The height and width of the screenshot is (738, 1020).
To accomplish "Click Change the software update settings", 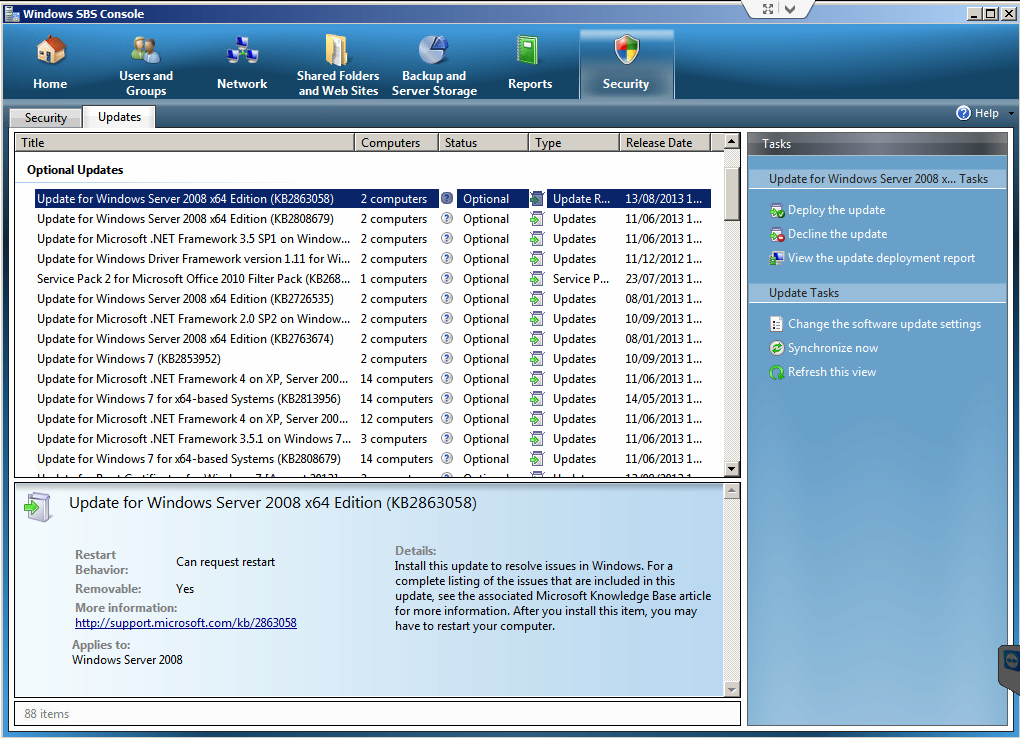I will [884, 324].
